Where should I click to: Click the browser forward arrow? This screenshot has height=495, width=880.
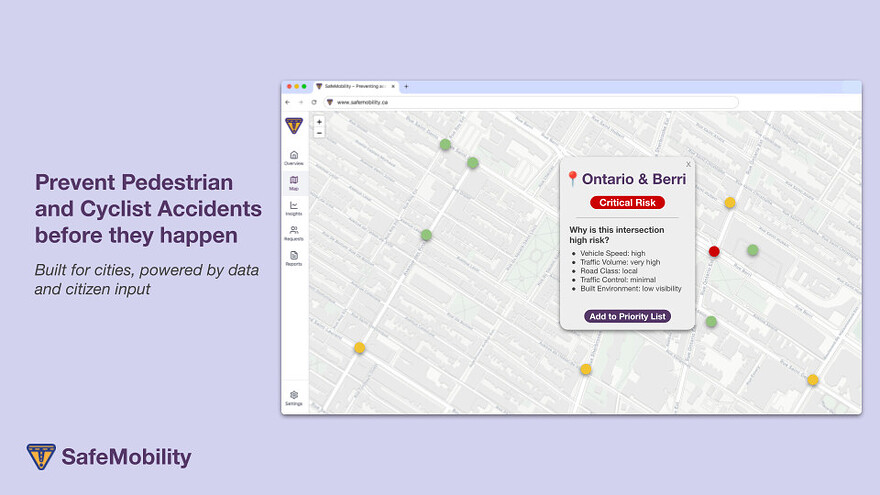pos(300,102)
